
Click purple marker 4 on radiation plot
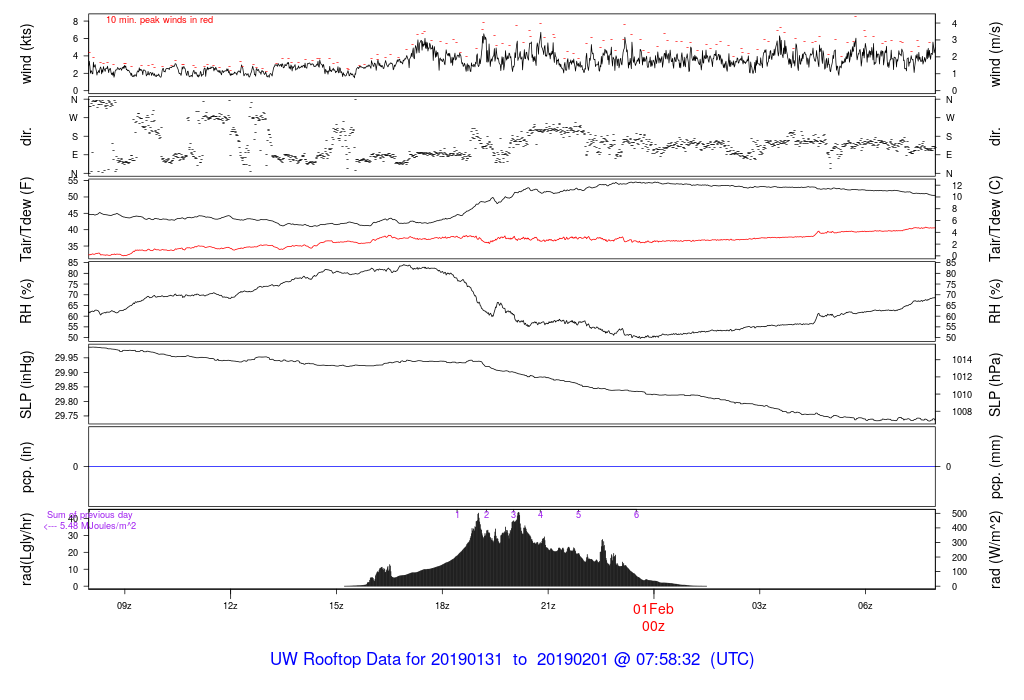[x=540, y=515]
